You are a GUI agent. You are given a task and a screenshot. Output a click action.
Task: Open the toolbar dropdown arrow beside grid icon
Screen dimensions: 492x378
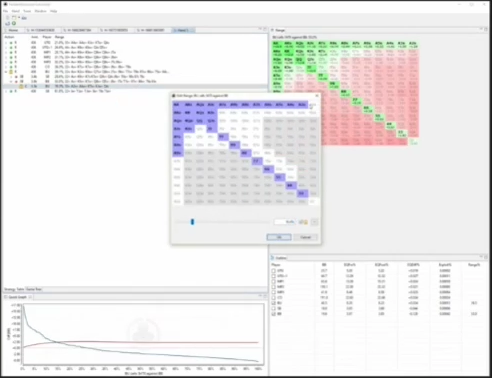tap(19, 18)
